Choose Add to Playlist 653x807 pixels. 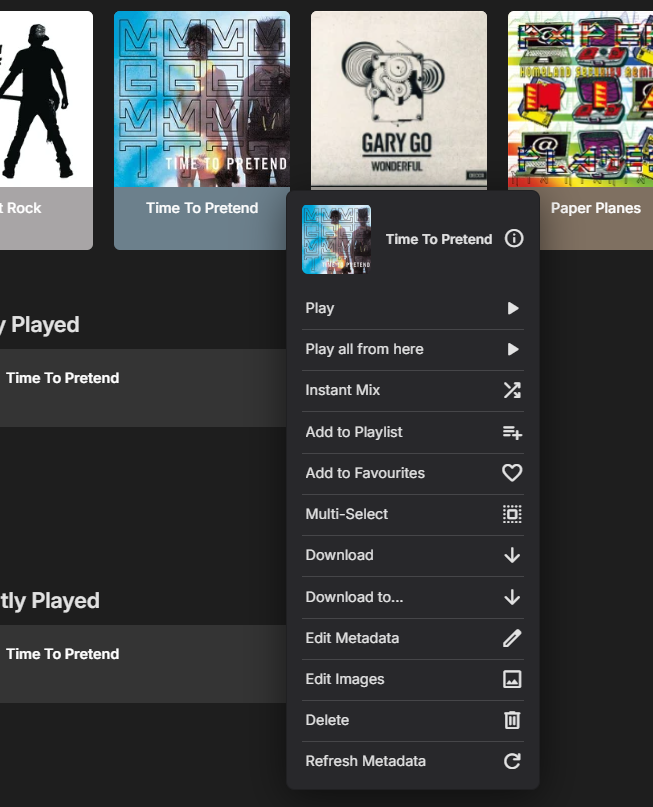413,432
